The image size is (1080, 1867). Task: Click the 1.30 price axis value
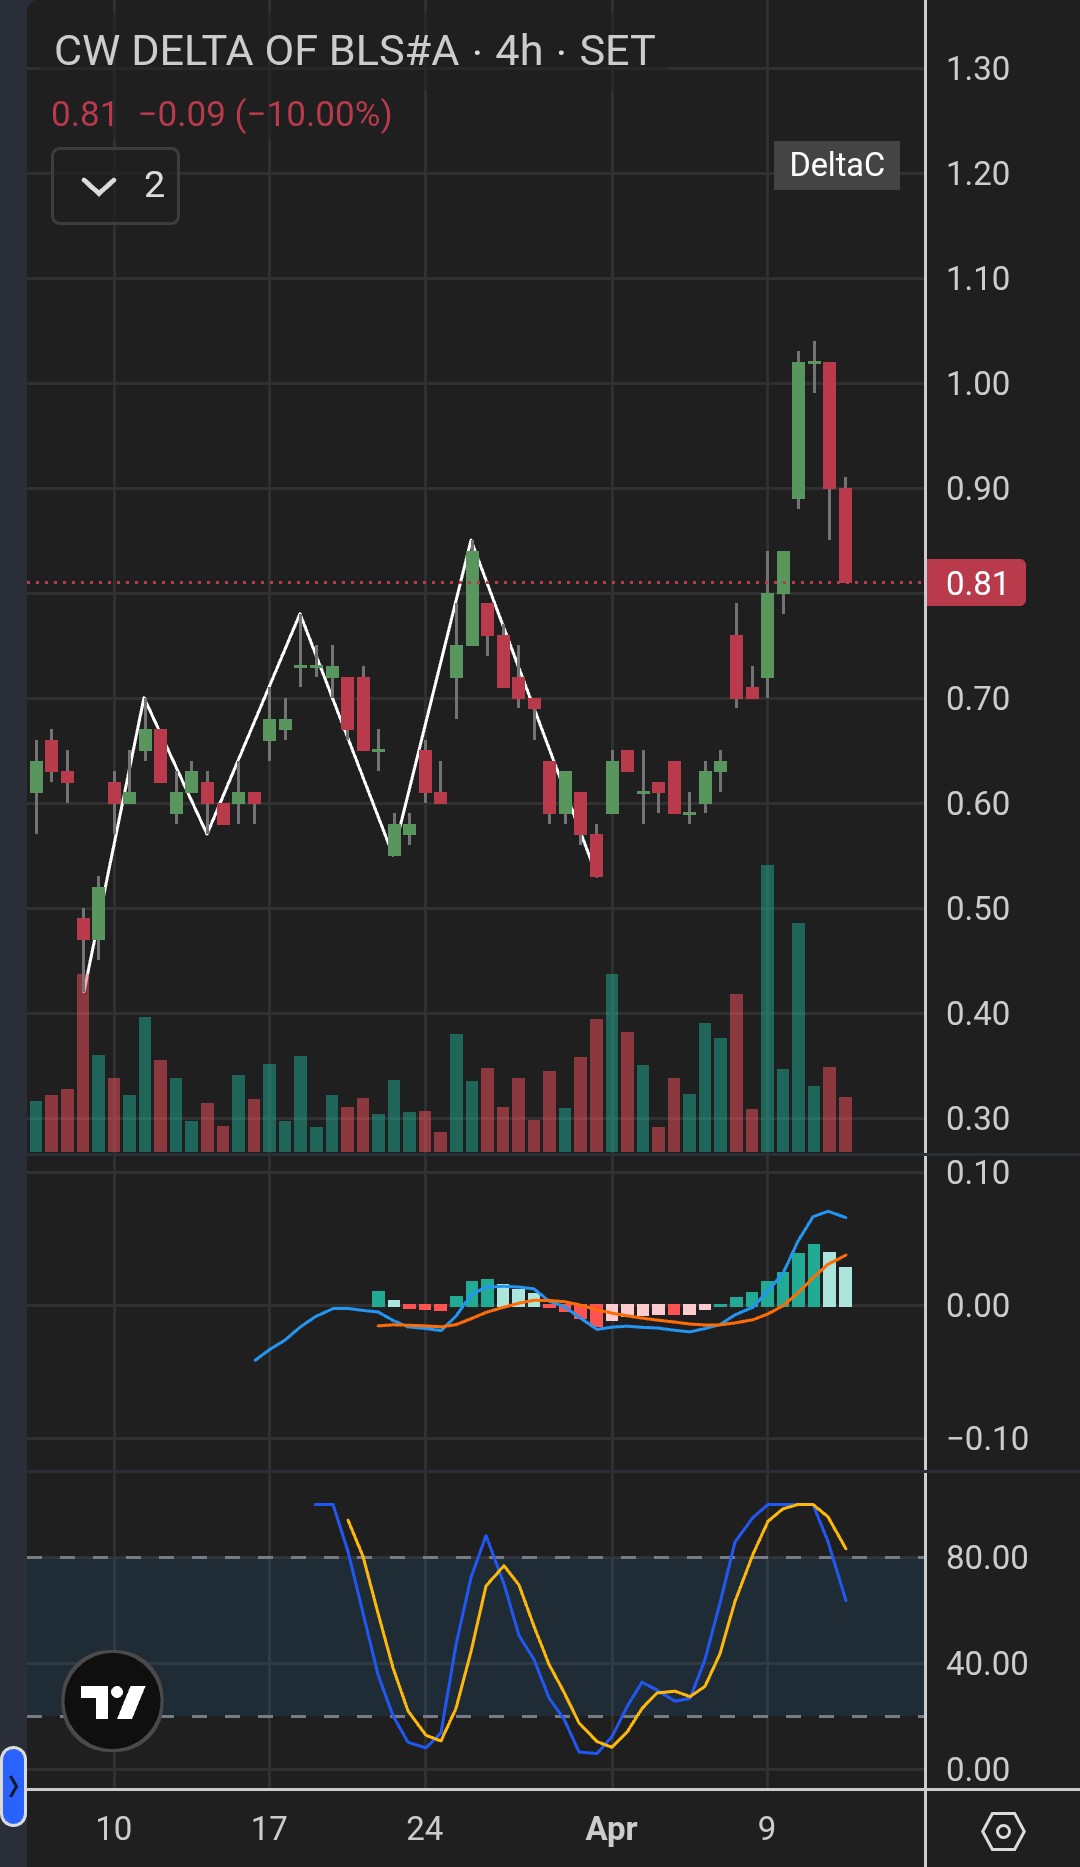(978, 69)
